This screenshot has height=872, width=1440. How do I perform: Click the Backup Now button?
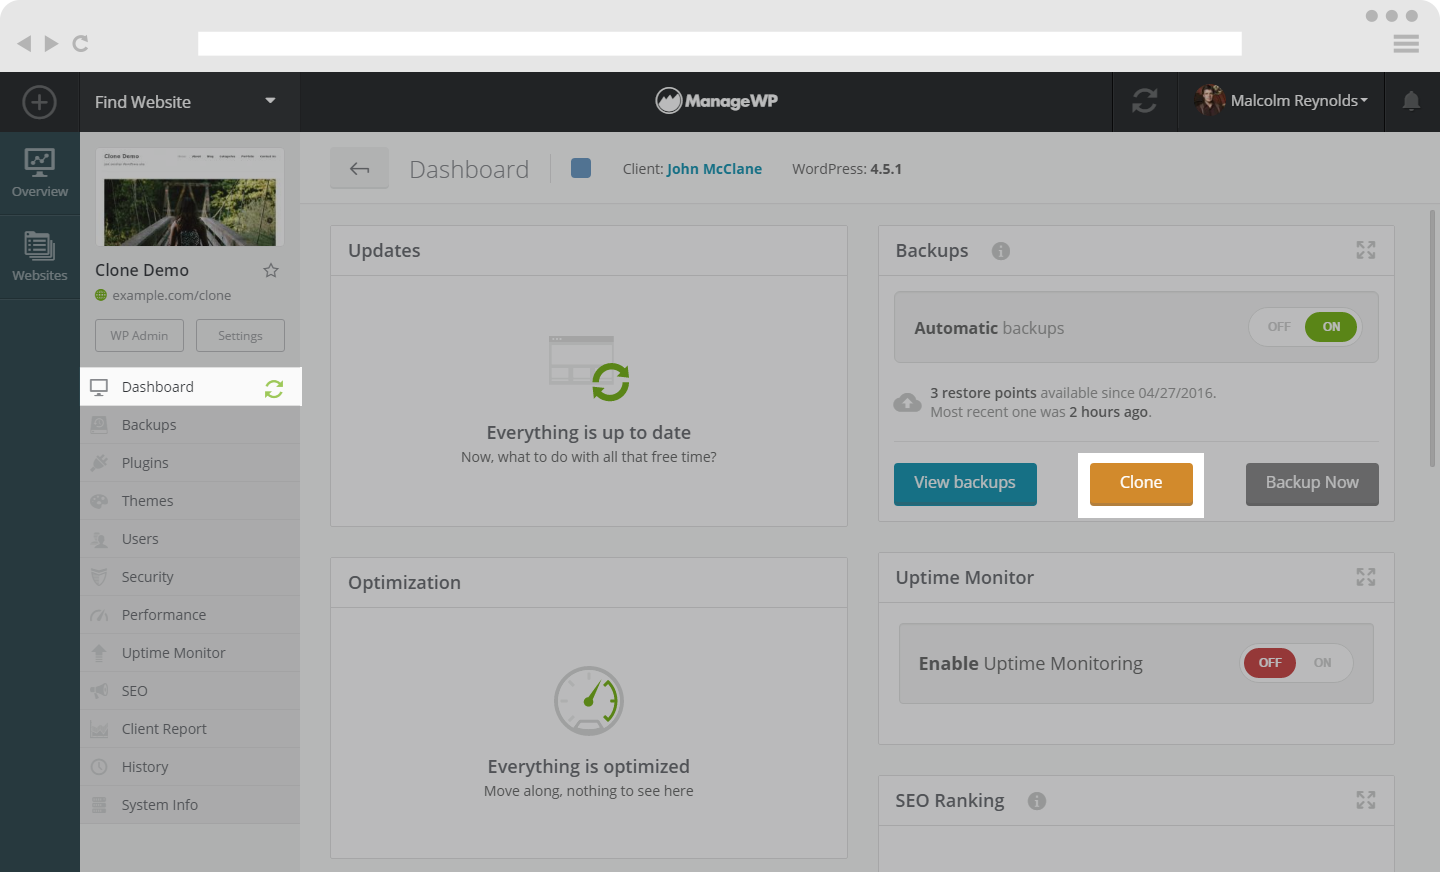tap(1312, 484)
